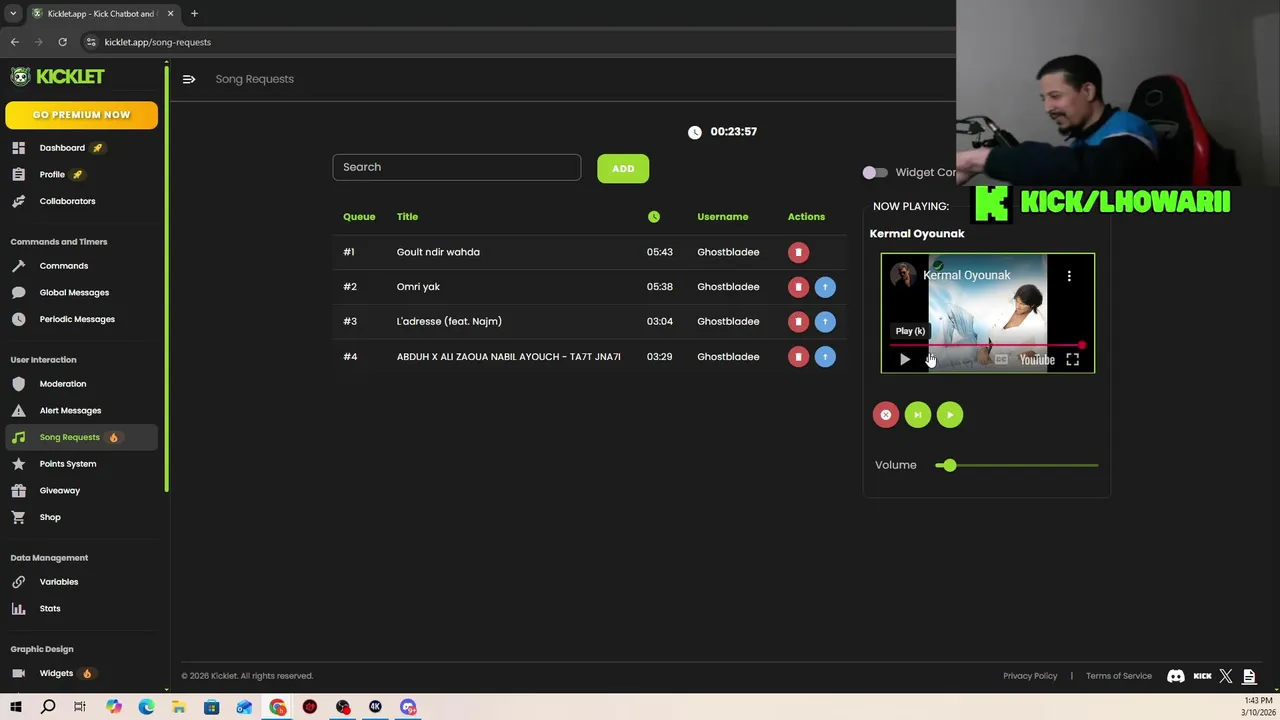Click the Variables link icon

[x=18, y=582]
